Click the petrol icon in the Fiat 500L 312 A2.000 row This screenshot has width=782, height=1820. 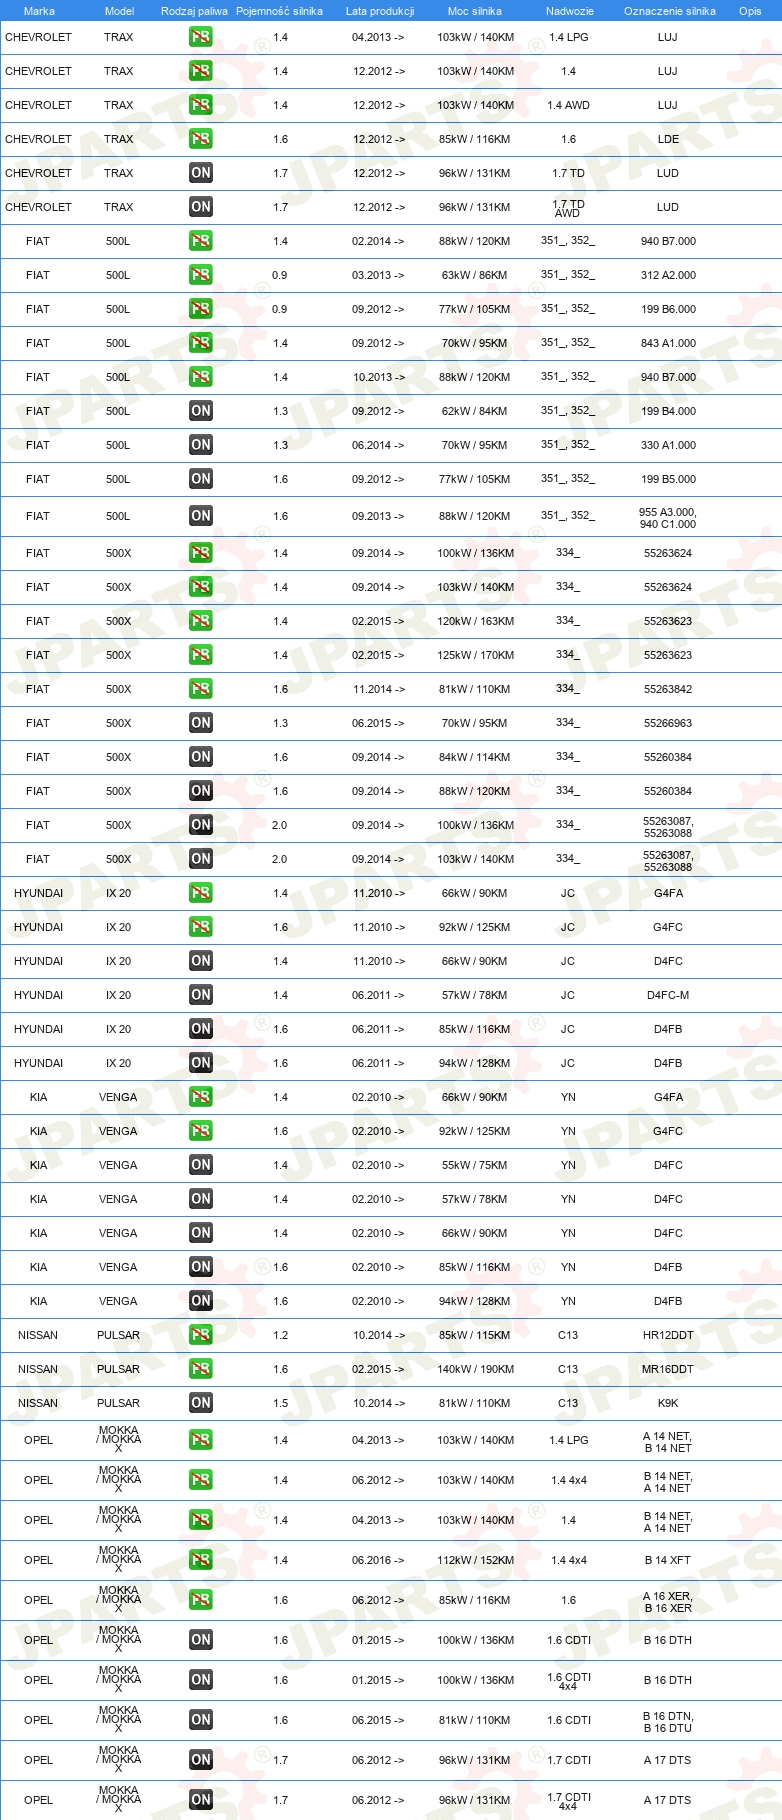click(x=201, y=275)
